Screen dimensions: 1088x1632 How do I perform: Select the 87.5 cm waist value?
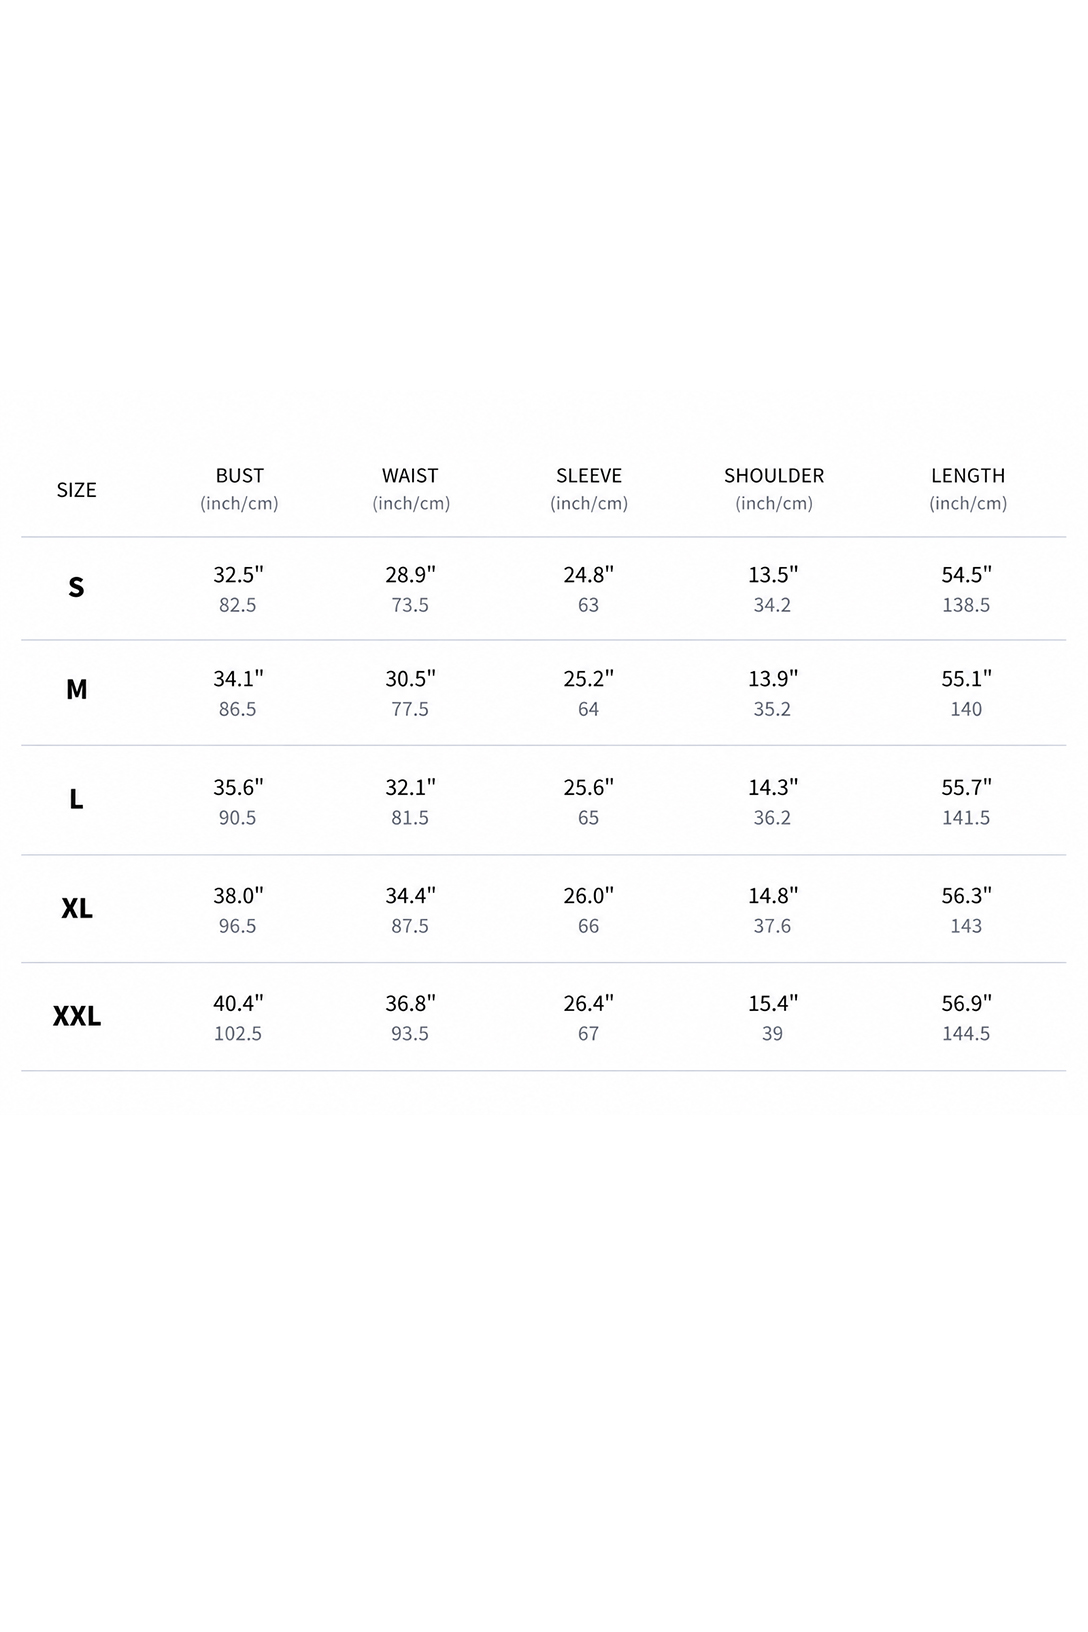pos(410,926)
